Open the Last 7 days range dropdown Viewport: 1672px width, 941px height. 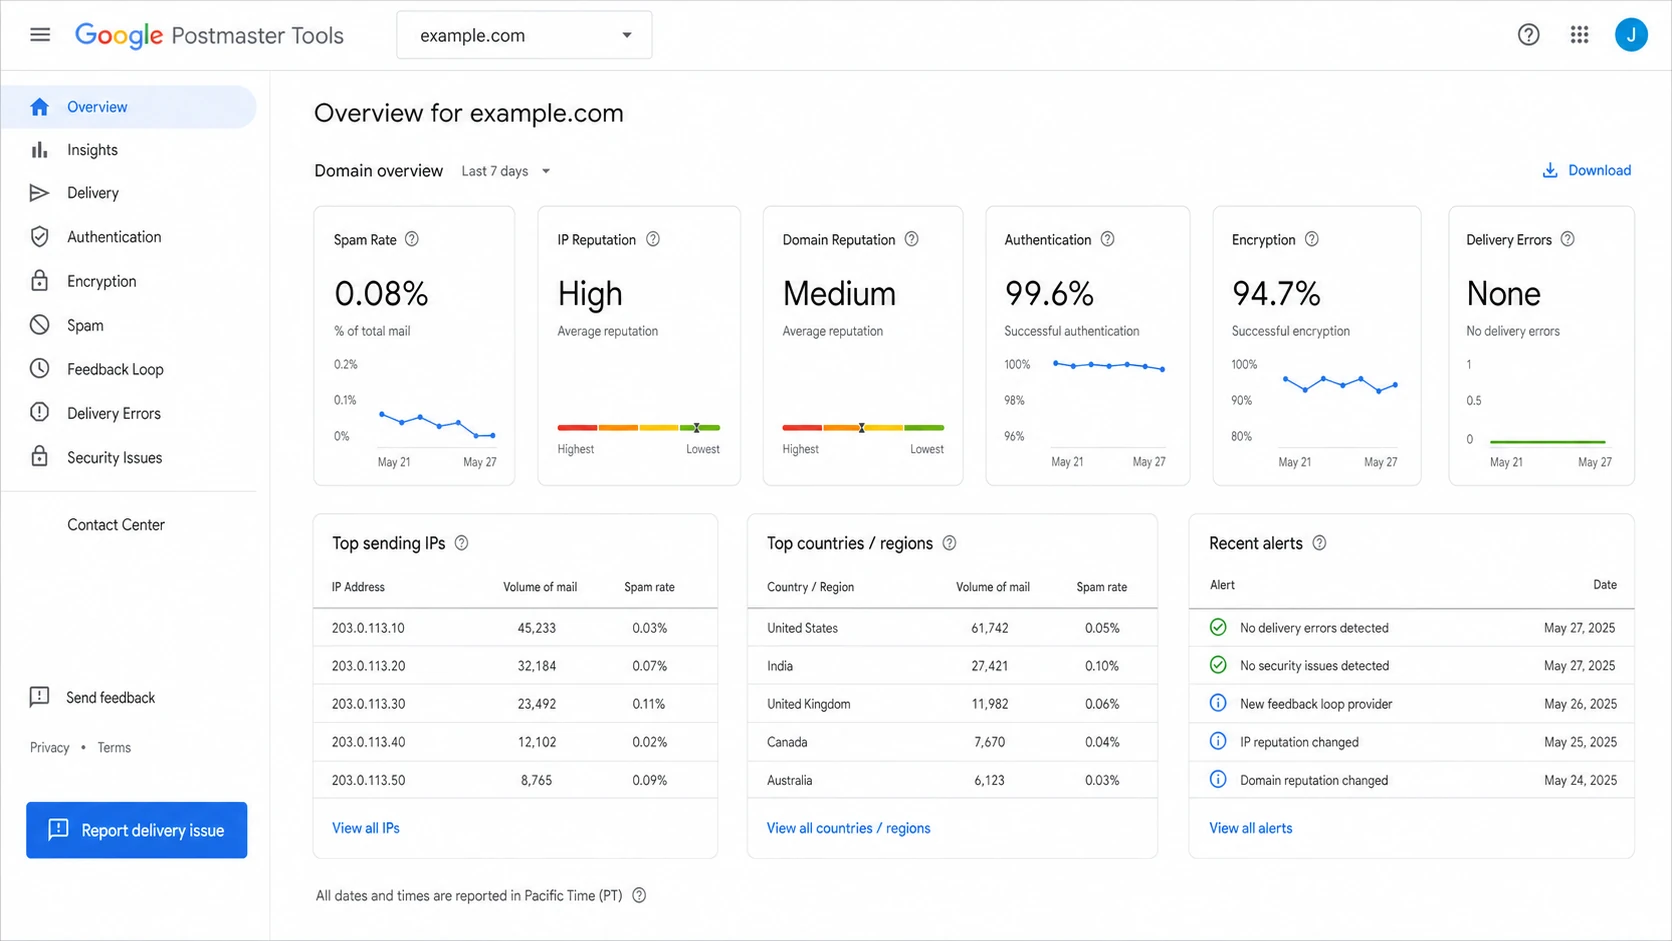point(506,171)
